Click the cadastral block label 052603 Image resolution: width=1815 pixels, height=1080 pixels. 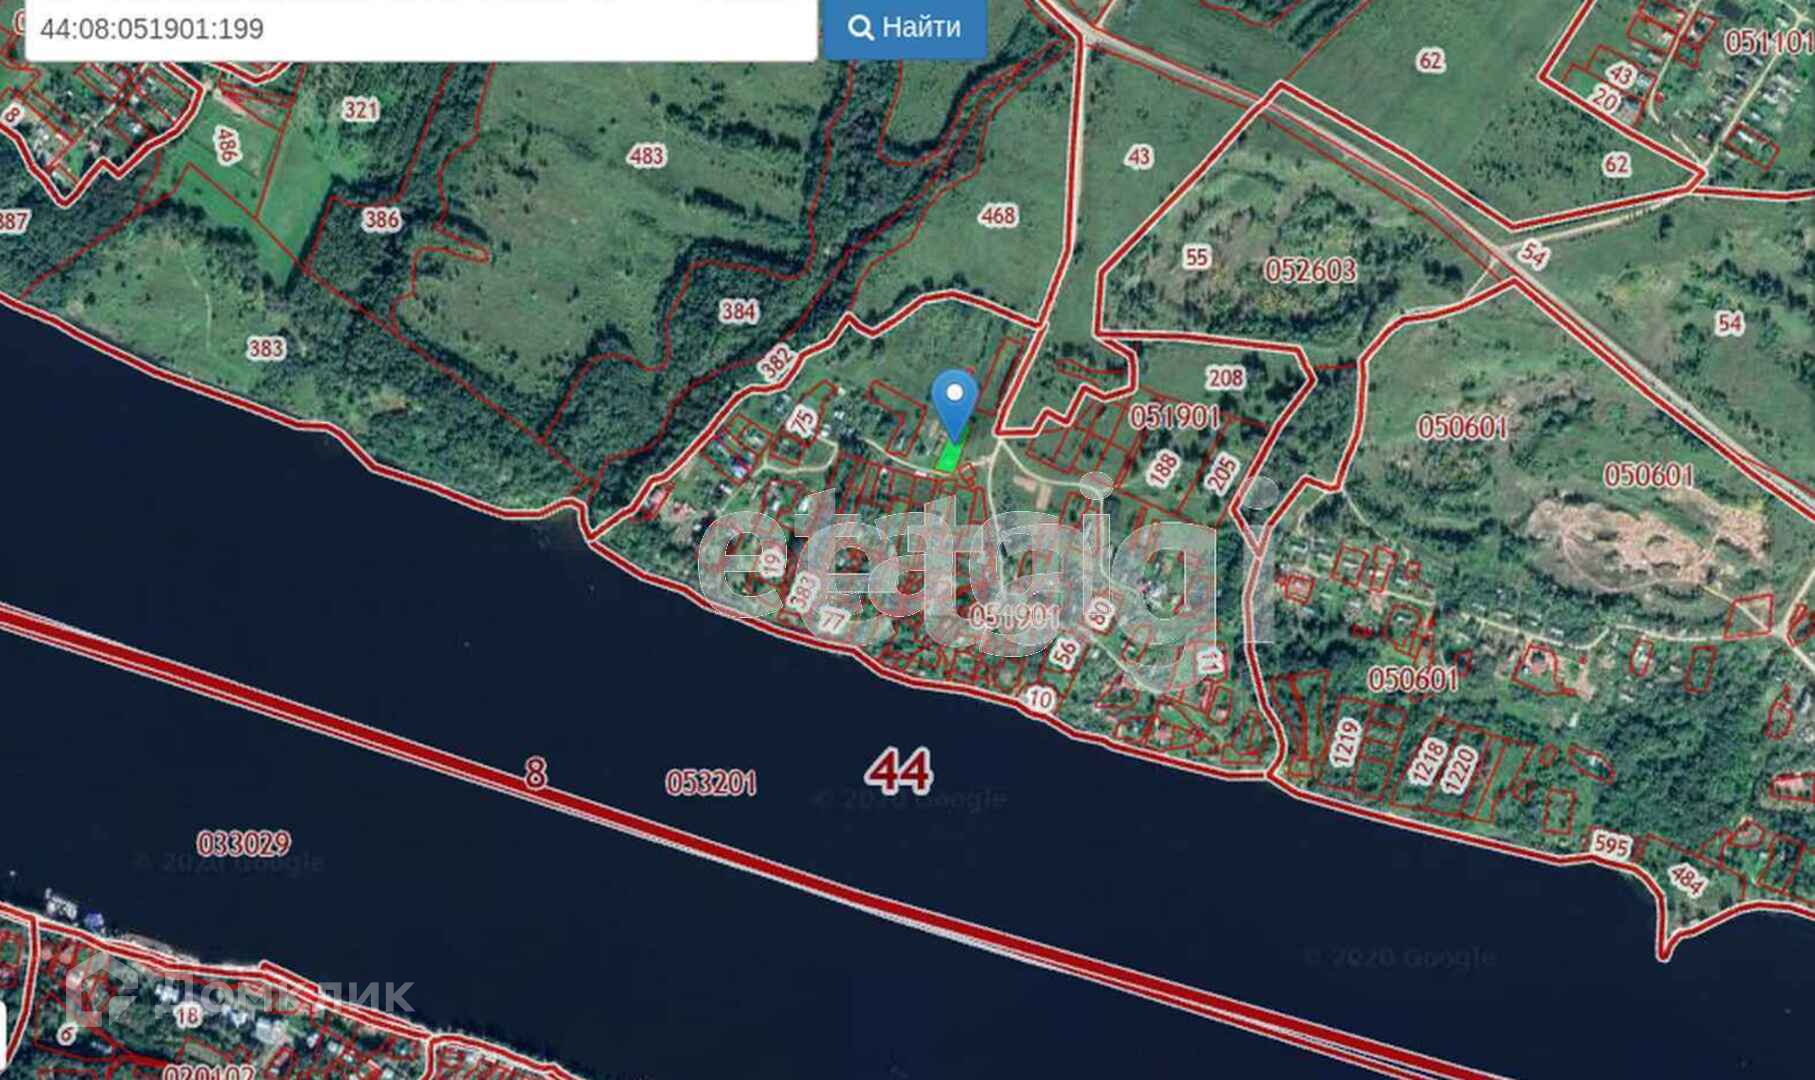tap(1310, 270)
